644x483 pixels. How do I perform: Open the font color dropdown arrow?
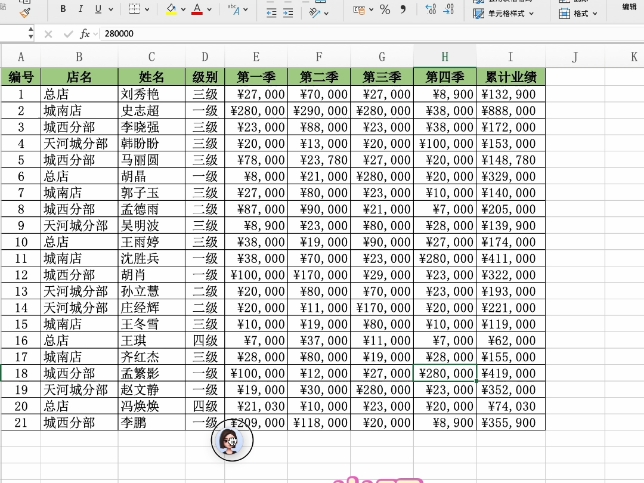pos(209,9)
